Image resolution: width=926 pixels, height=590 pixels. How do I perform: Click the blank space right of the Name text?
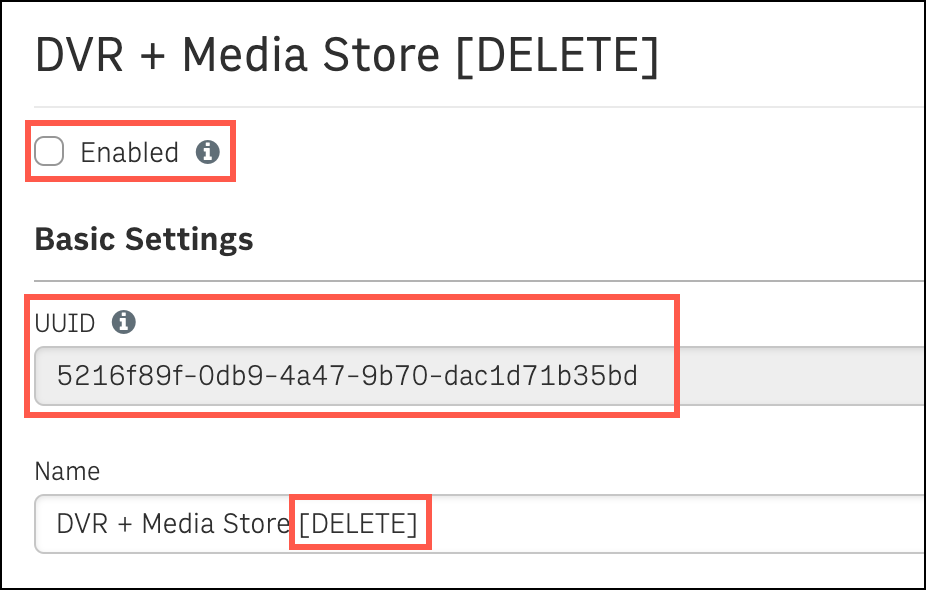pyautogui.click(x=673, y=524)
